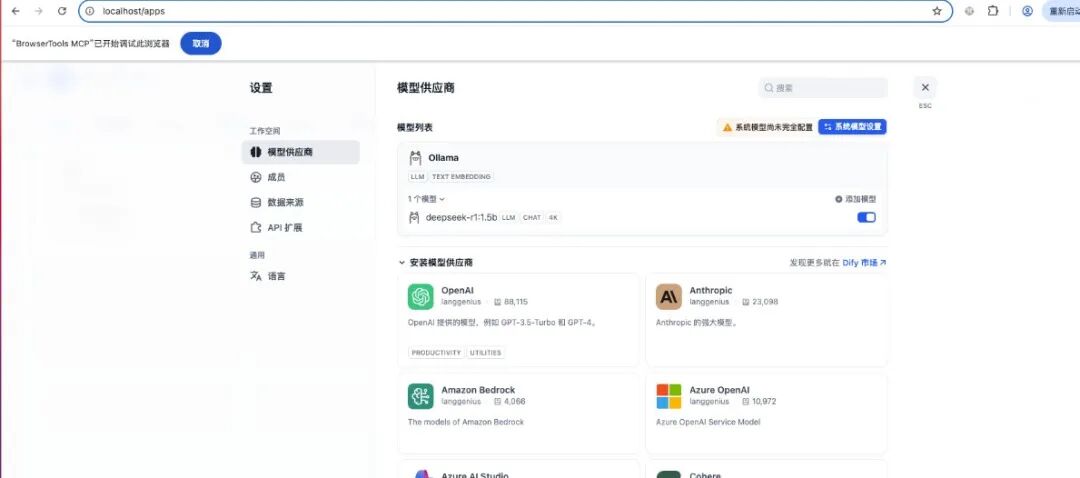Click the TEXT EMBEDDING tag under Ollama

tap(461, 177)
